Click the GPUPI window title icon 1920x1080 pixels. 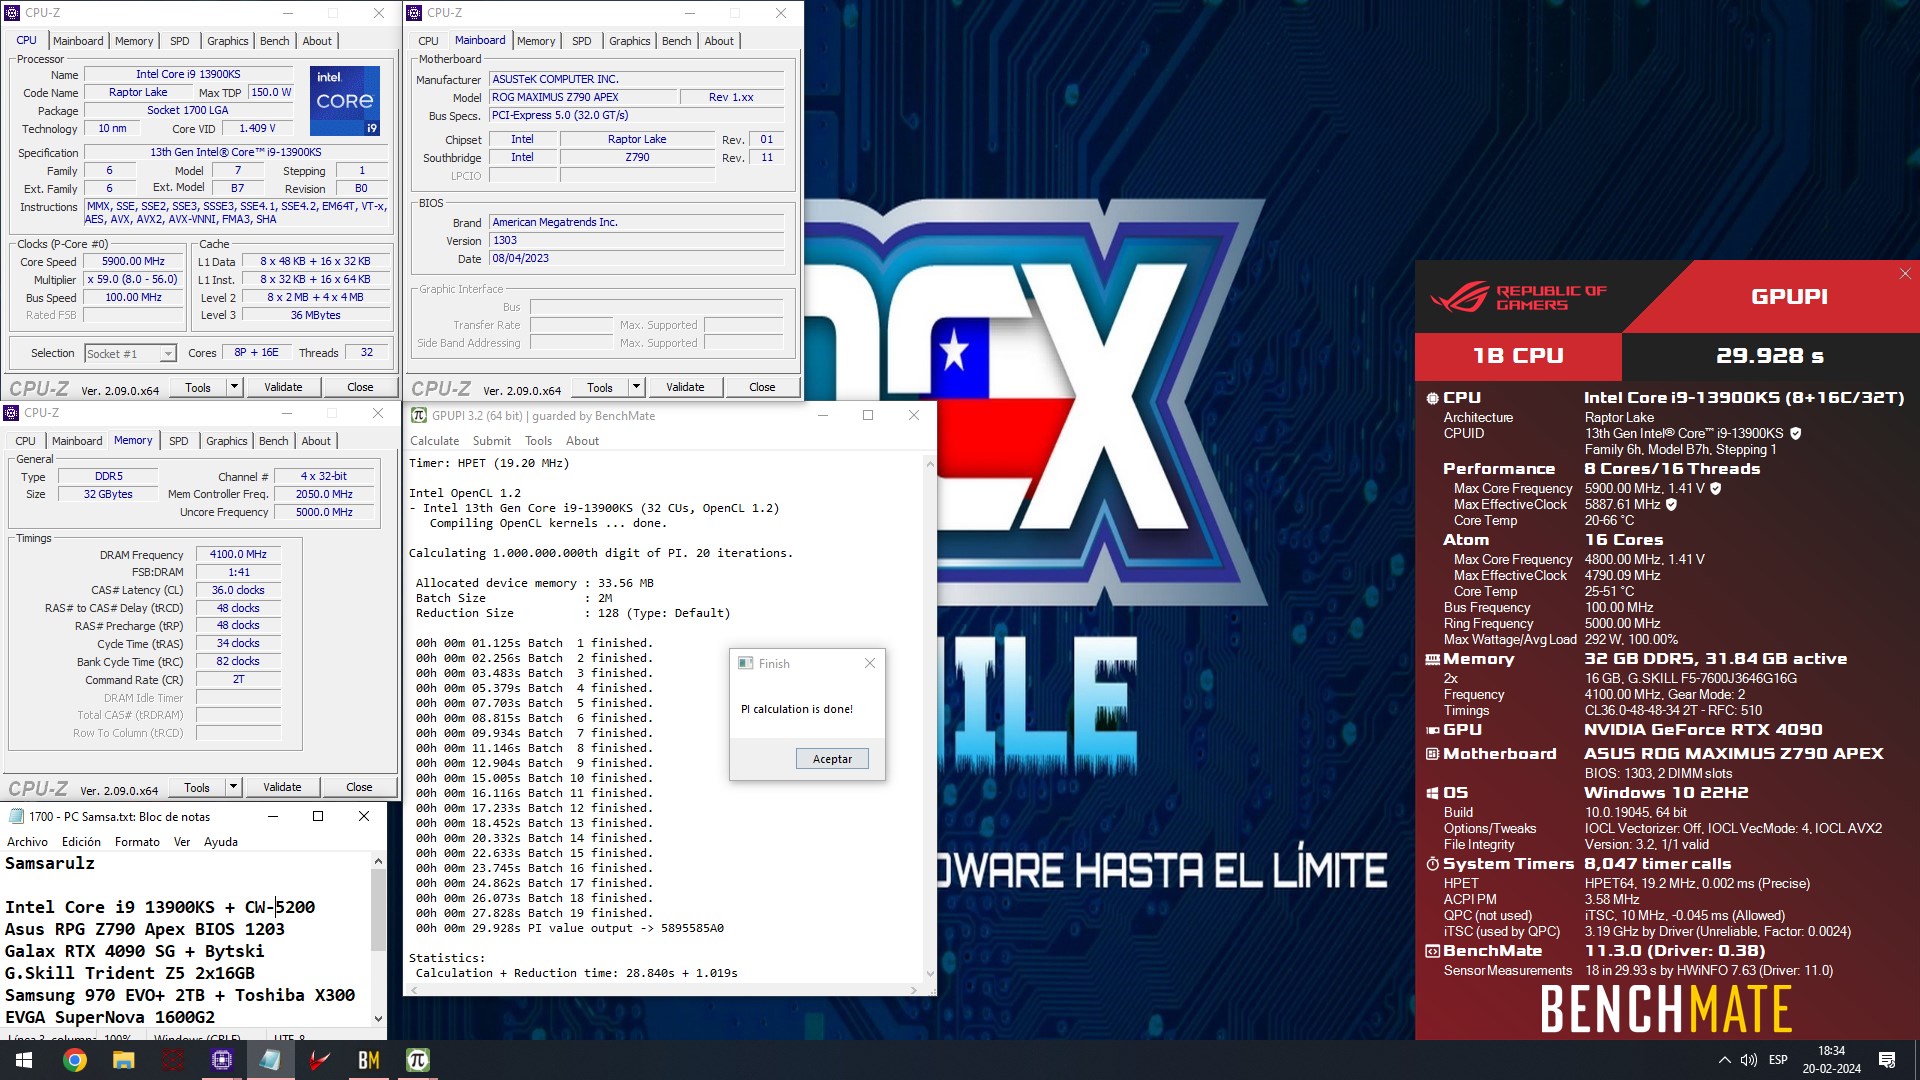pos(419,415)
